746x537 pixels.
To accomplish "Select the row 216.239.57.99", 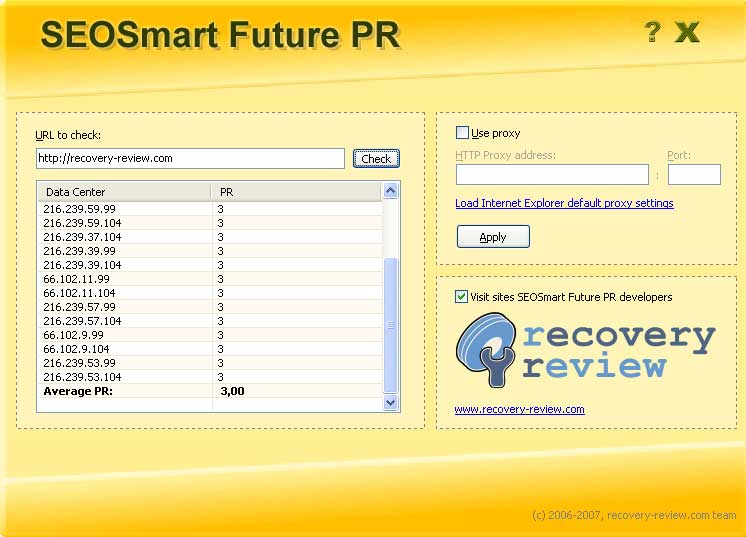I will pyautogui.click(x=210, y=307).
